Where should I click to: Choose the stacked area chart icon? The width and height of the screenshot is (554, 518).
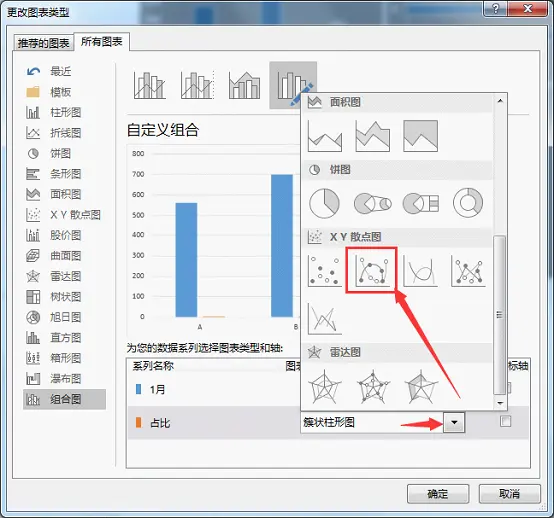(x=372, y=136)
